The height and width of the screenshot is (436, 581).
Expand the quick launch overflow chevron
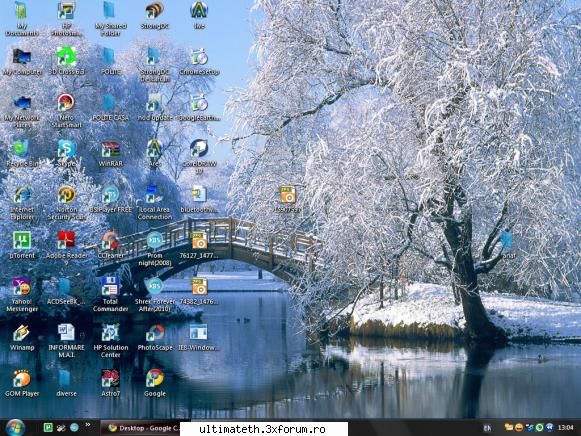(x=88, y=425)
